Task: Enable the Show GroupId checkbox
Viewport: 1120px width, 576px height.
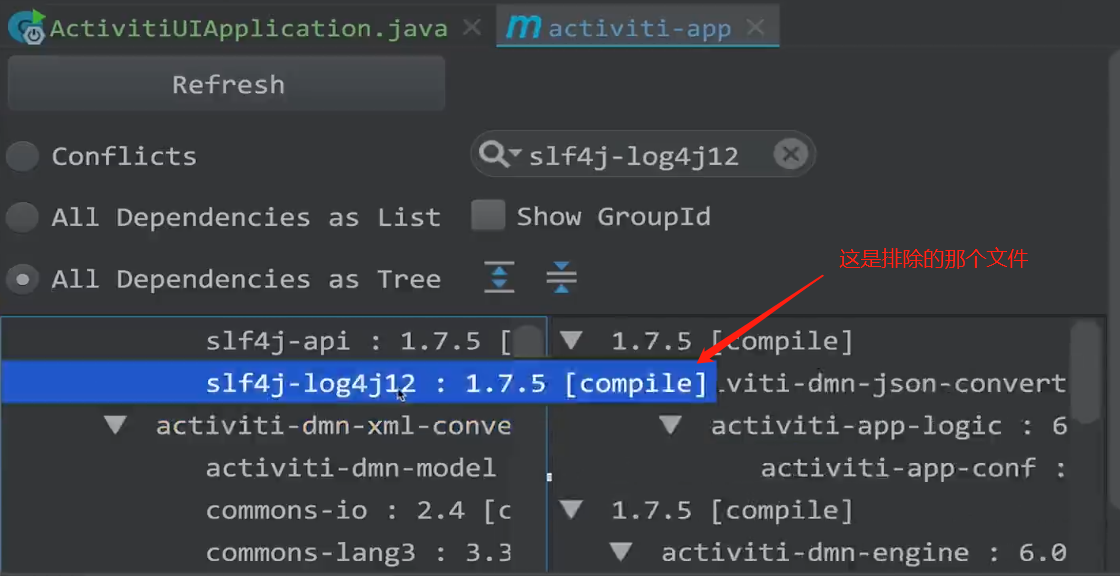Action: 488,216
